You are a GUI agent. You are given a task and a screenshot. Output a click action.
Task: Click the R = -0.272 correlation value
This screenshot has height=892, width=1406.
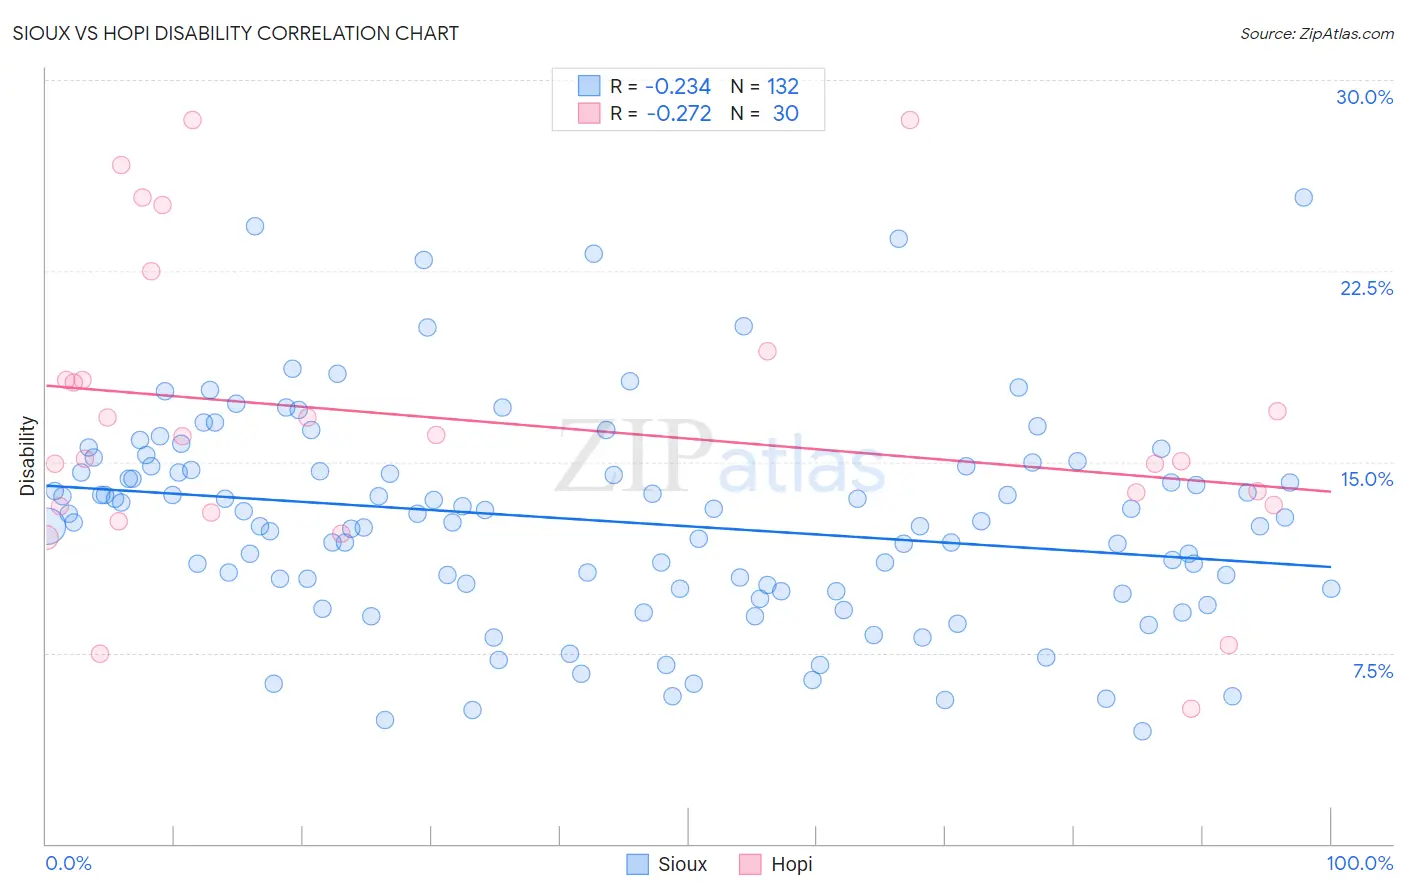661,113
